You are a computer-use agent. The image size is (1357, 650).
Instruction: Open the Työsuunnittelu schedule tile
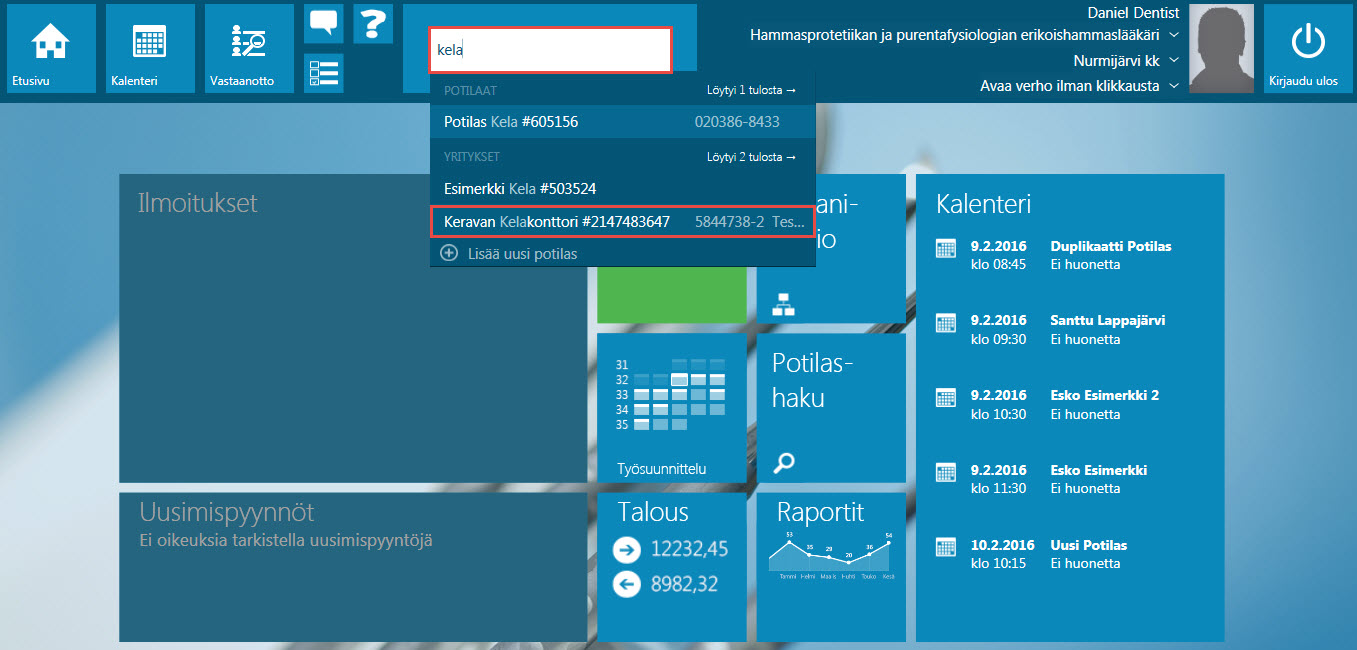[671, 407]
